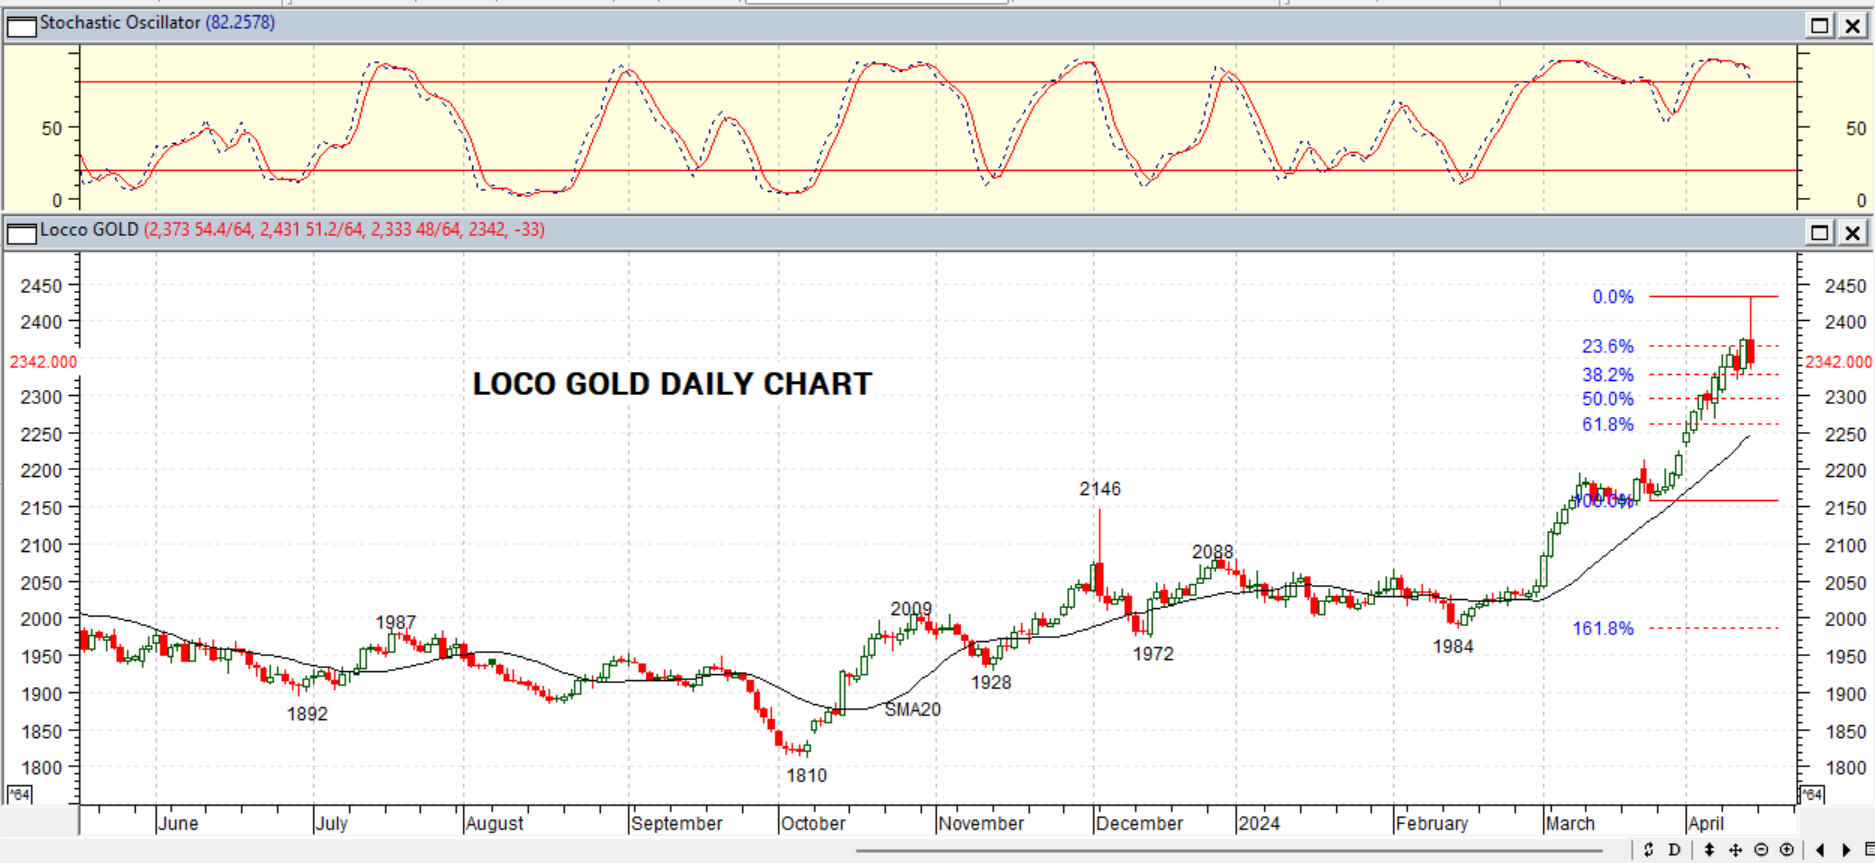Click the 2009 price annotation
This screenshot has height=863, width=1875.
[911, 609]
